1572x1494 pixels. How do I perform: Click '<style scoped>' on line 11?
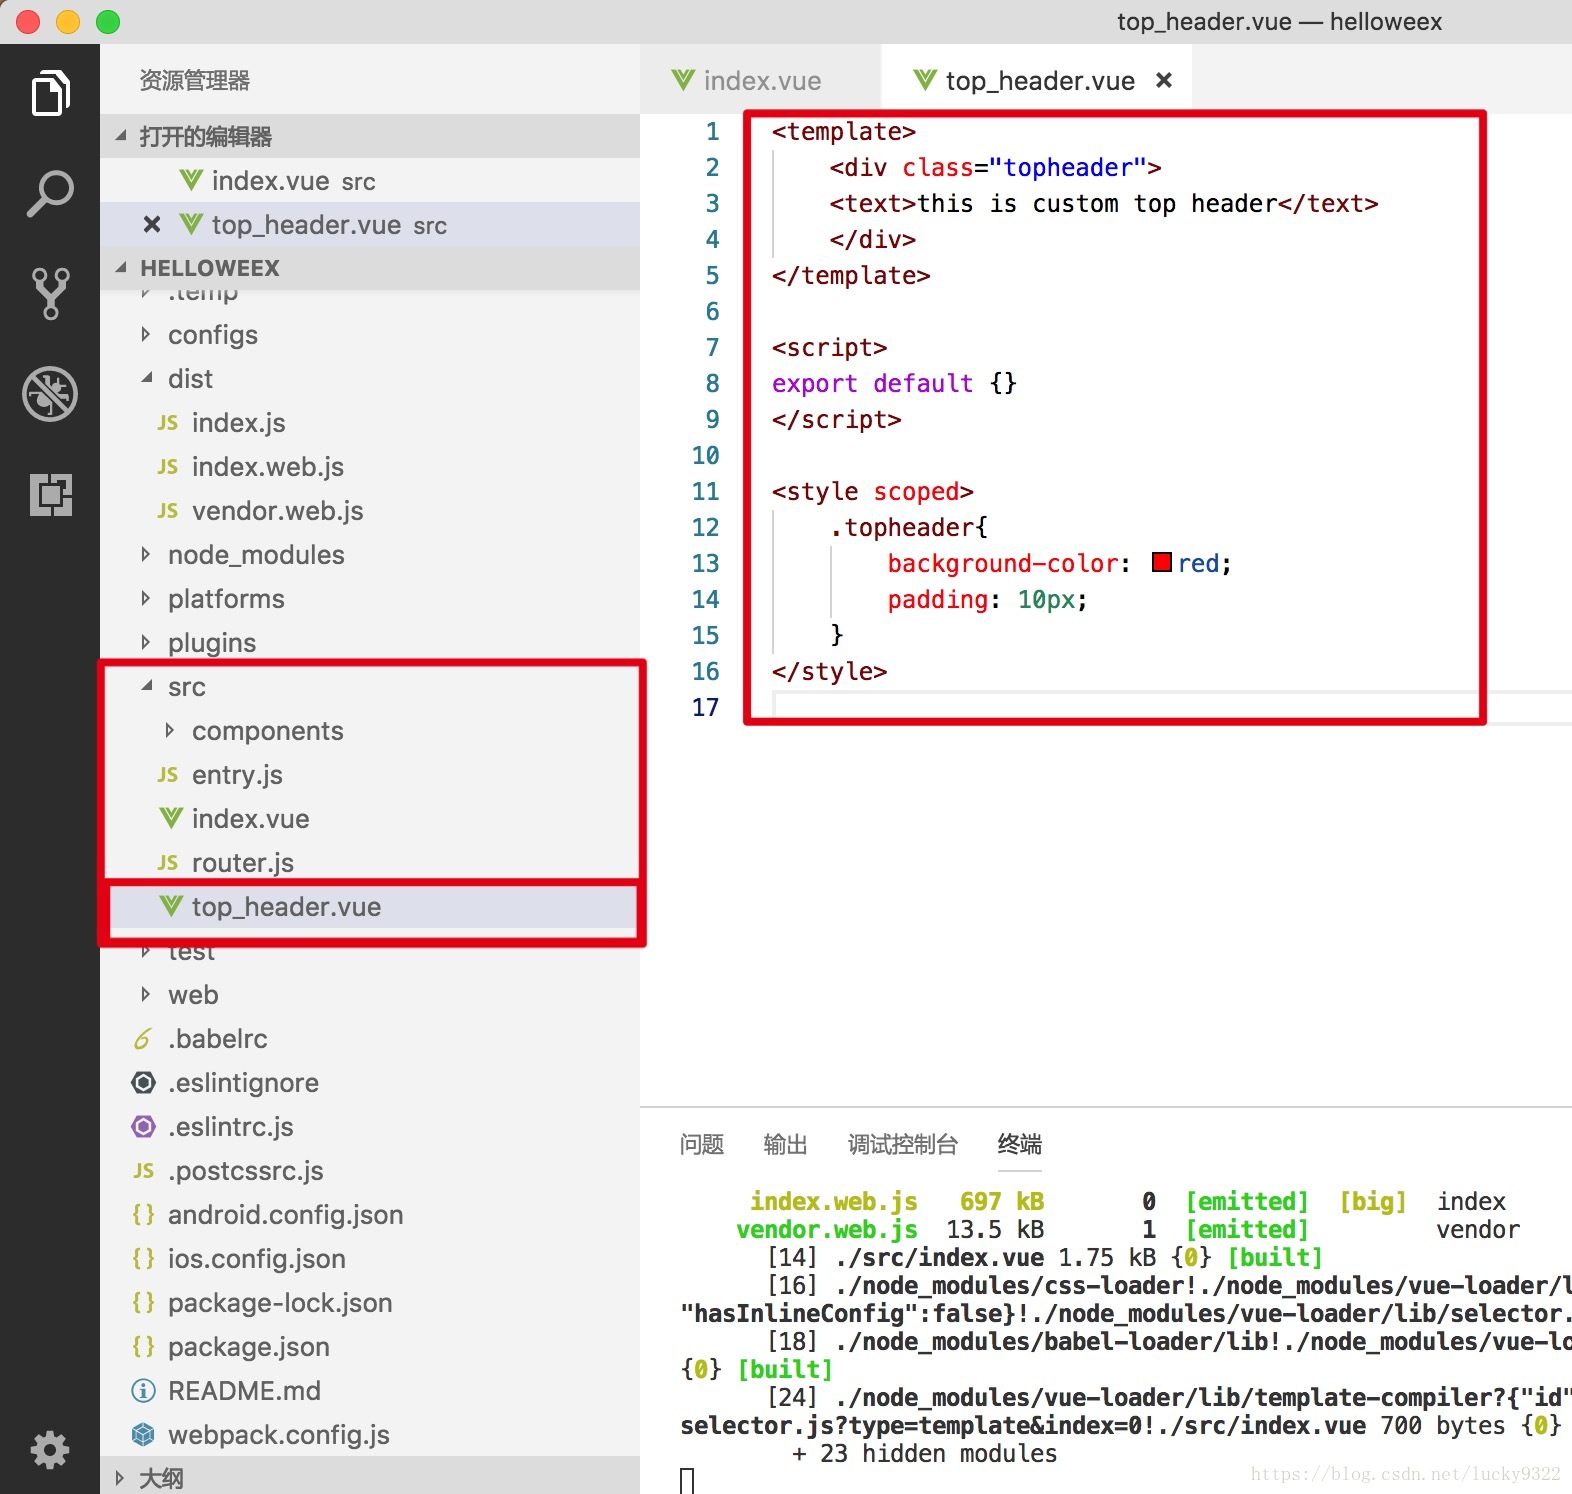872,491
